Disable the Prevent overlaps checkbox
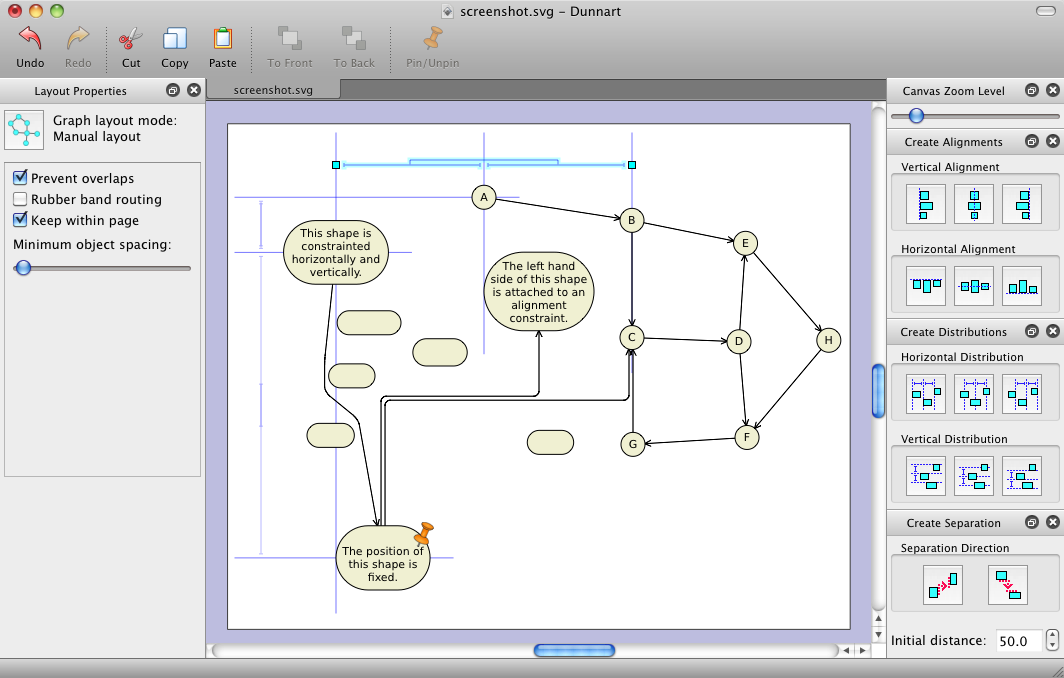1064x678 pixels. click(20, 178)
